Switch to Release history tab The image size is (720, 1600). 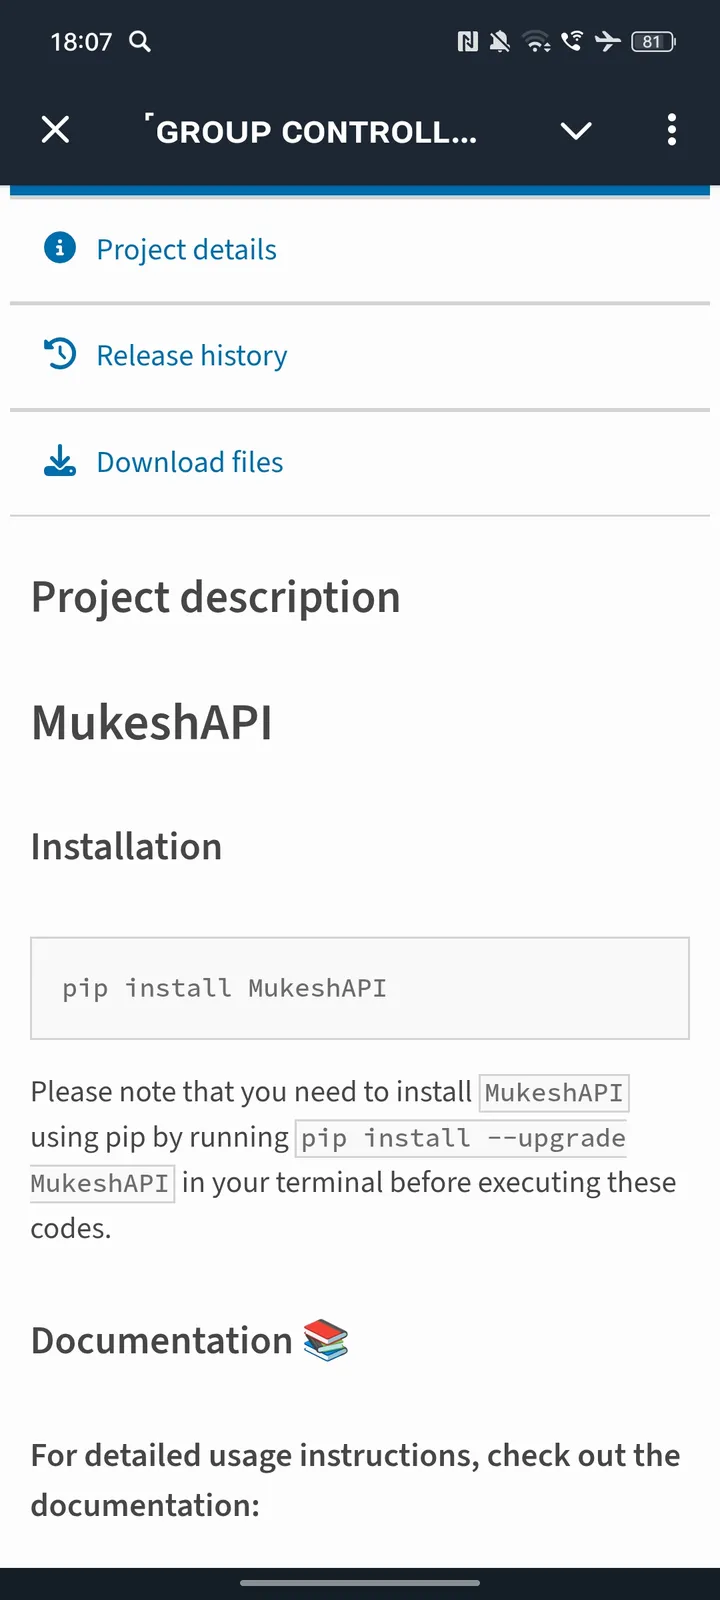[x=192, y=356]
